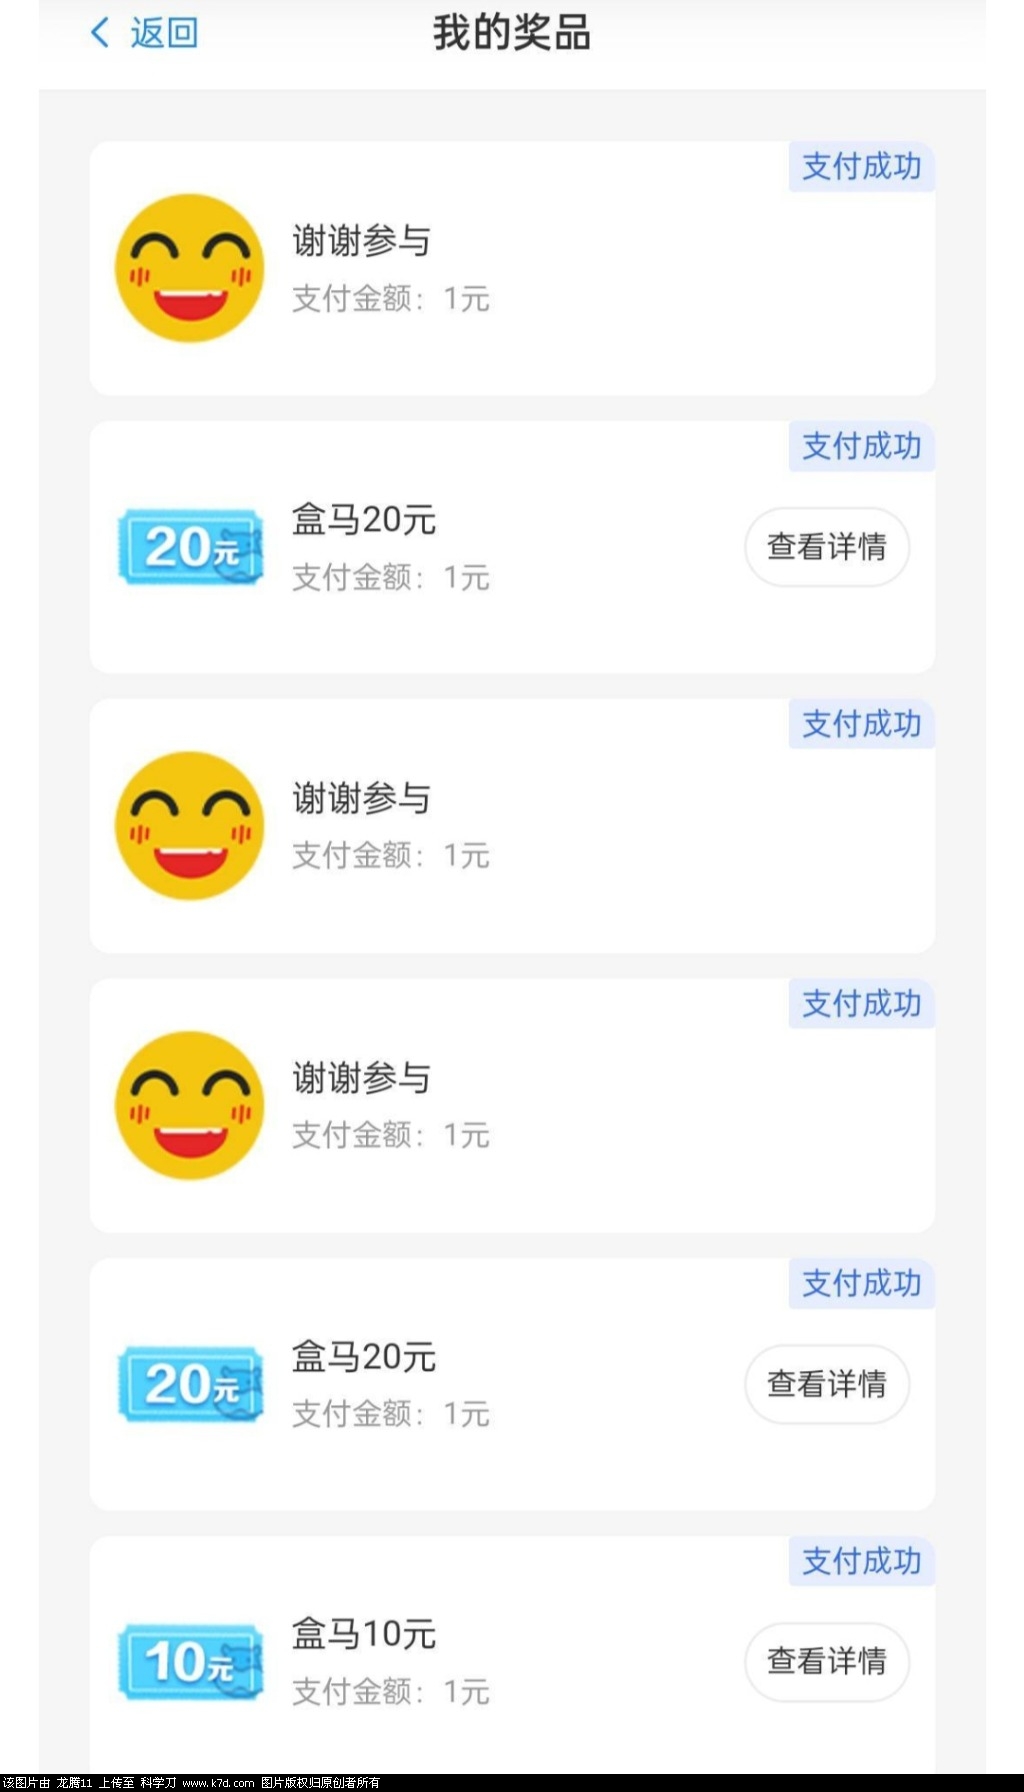Click the second 20元 coupon icon

pyautogui.click(x=190, y=1384)
